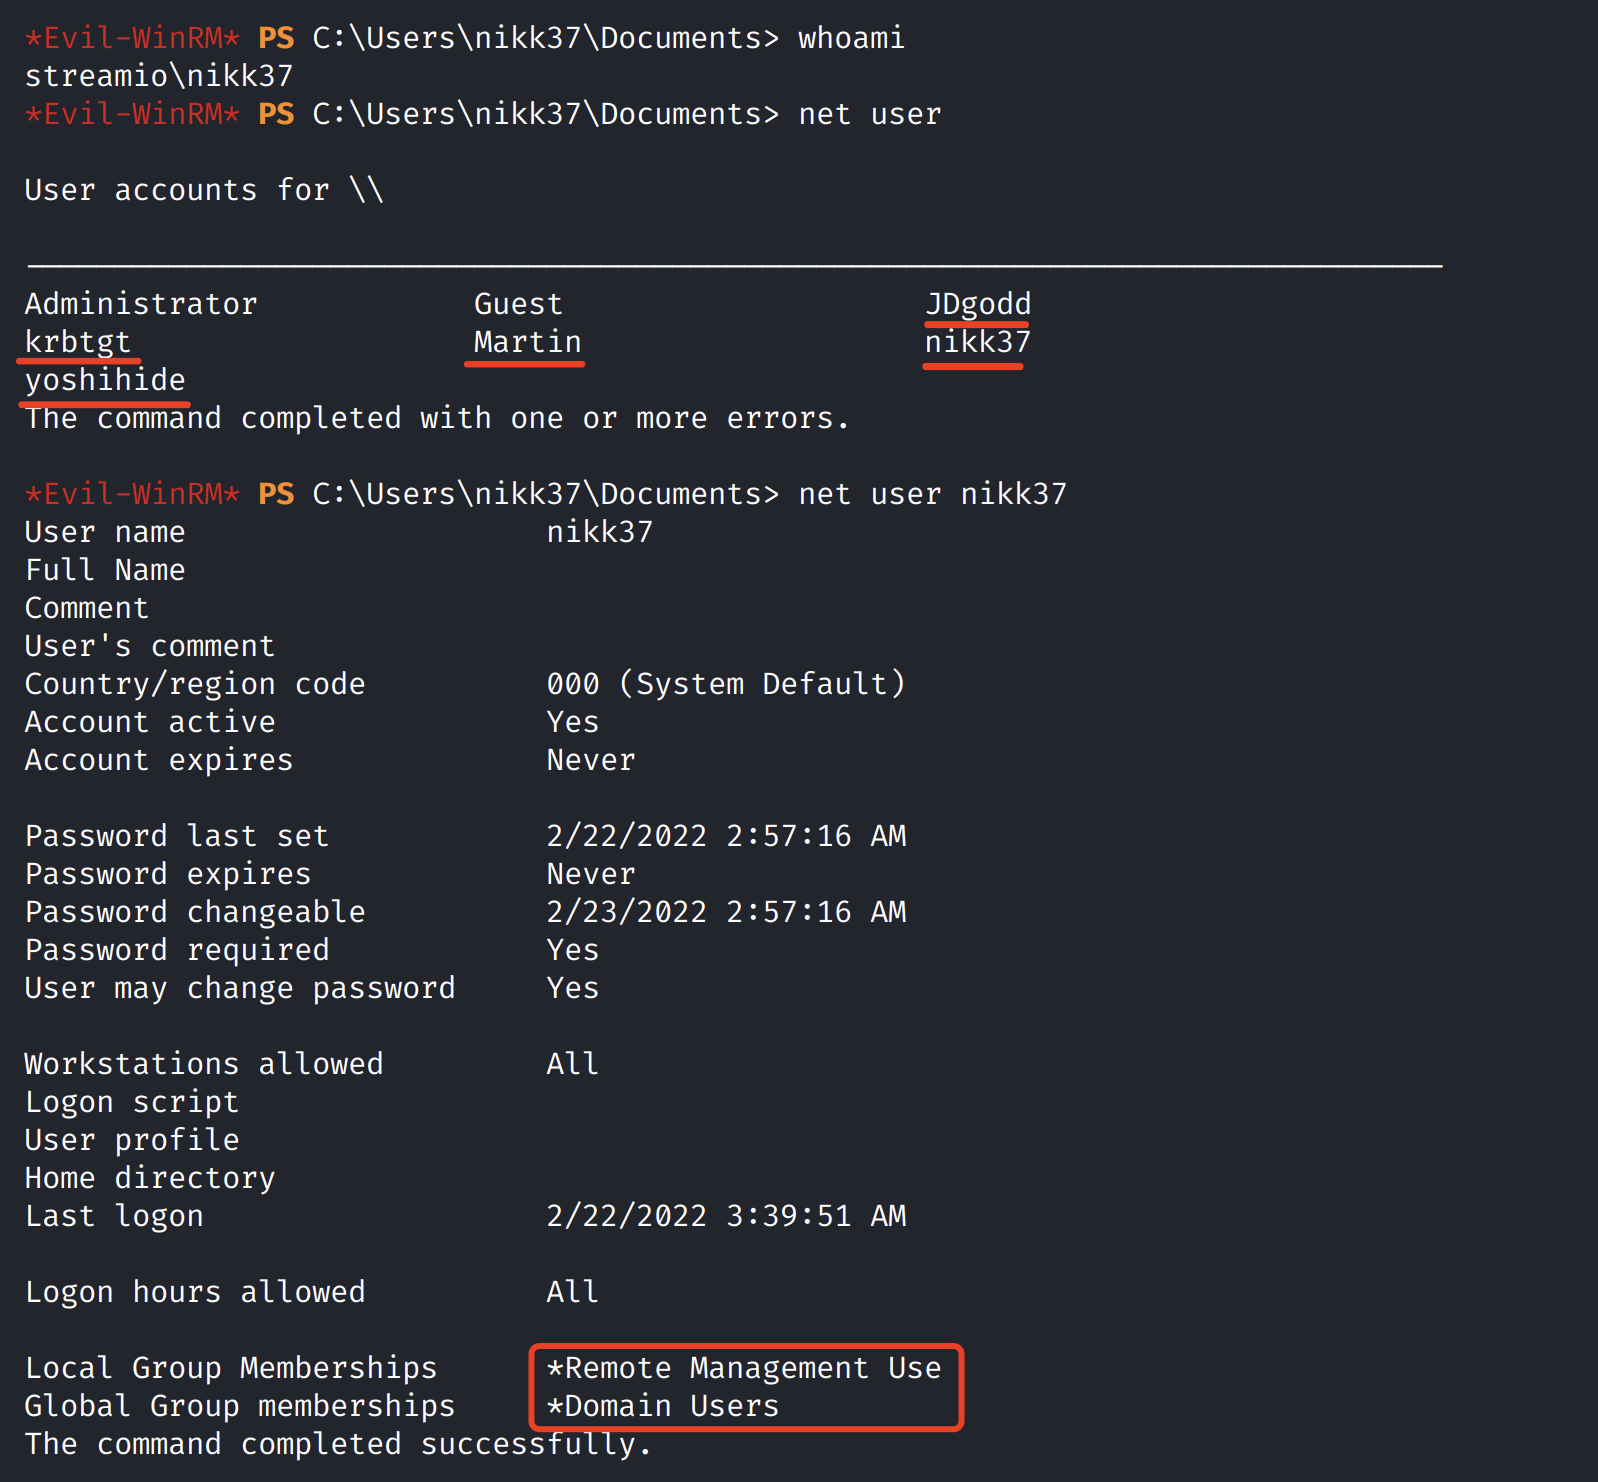The image size is (1598, 1482).
Task: Click the '*Domain Users' group entry
Action: (x=662, y=1406)
